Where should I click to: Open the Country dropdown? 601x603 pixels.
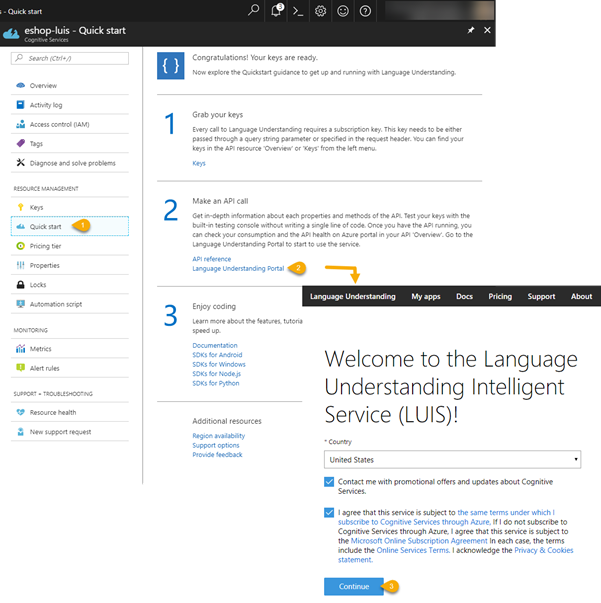452,460
